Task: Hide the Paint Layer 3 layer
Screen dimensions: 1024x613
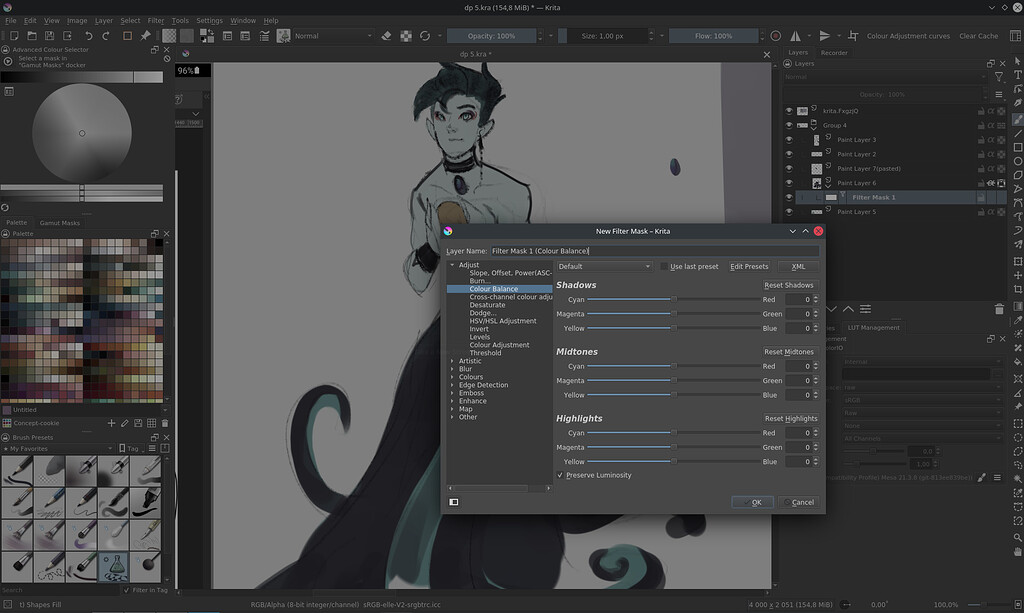Action: (x=787, y=139)
